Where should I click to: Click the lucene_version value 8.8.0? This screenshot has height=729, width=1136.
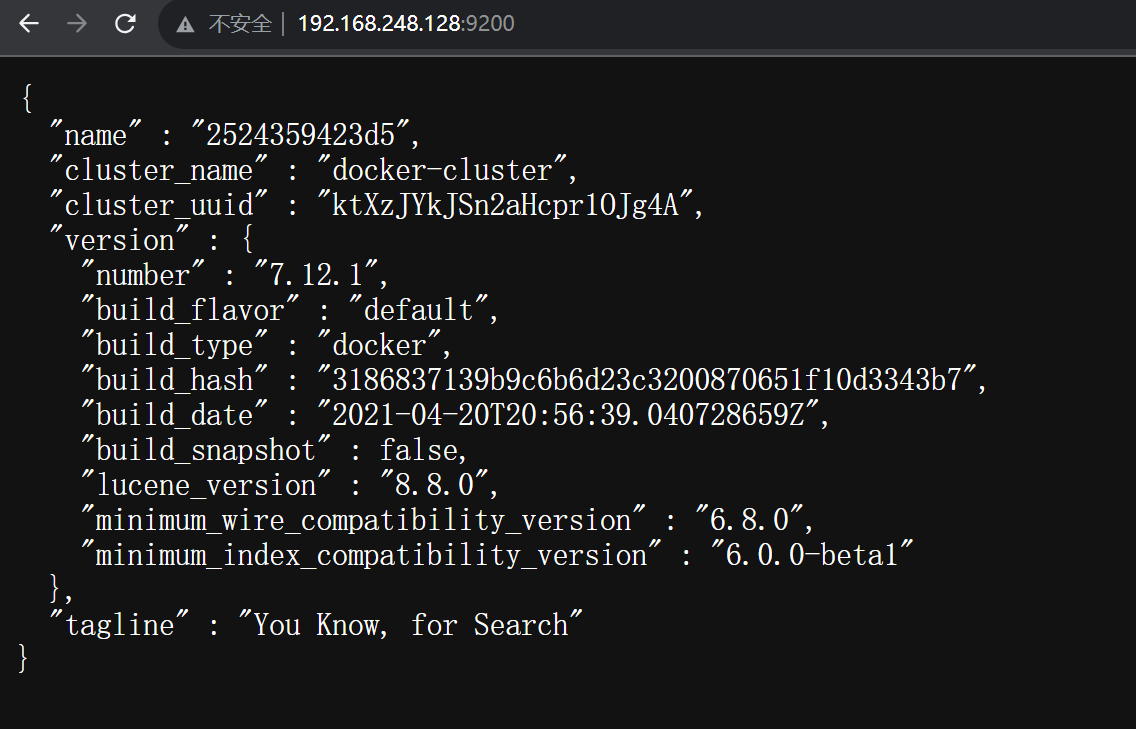point(432,485)
